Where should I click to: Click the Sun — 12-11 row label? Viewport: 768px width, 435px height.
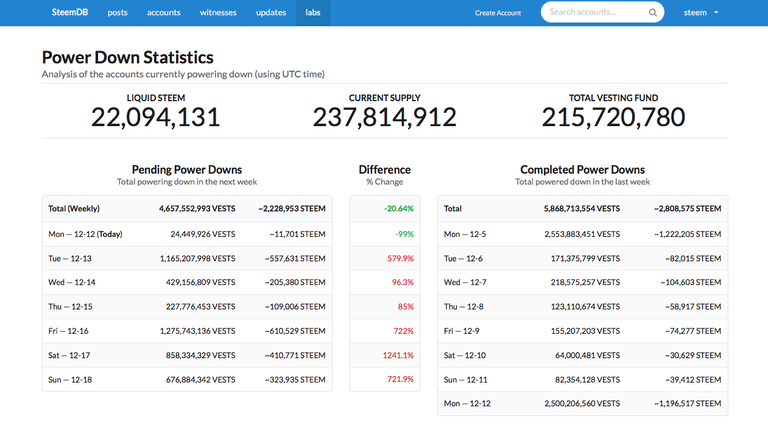coord(465,380)
